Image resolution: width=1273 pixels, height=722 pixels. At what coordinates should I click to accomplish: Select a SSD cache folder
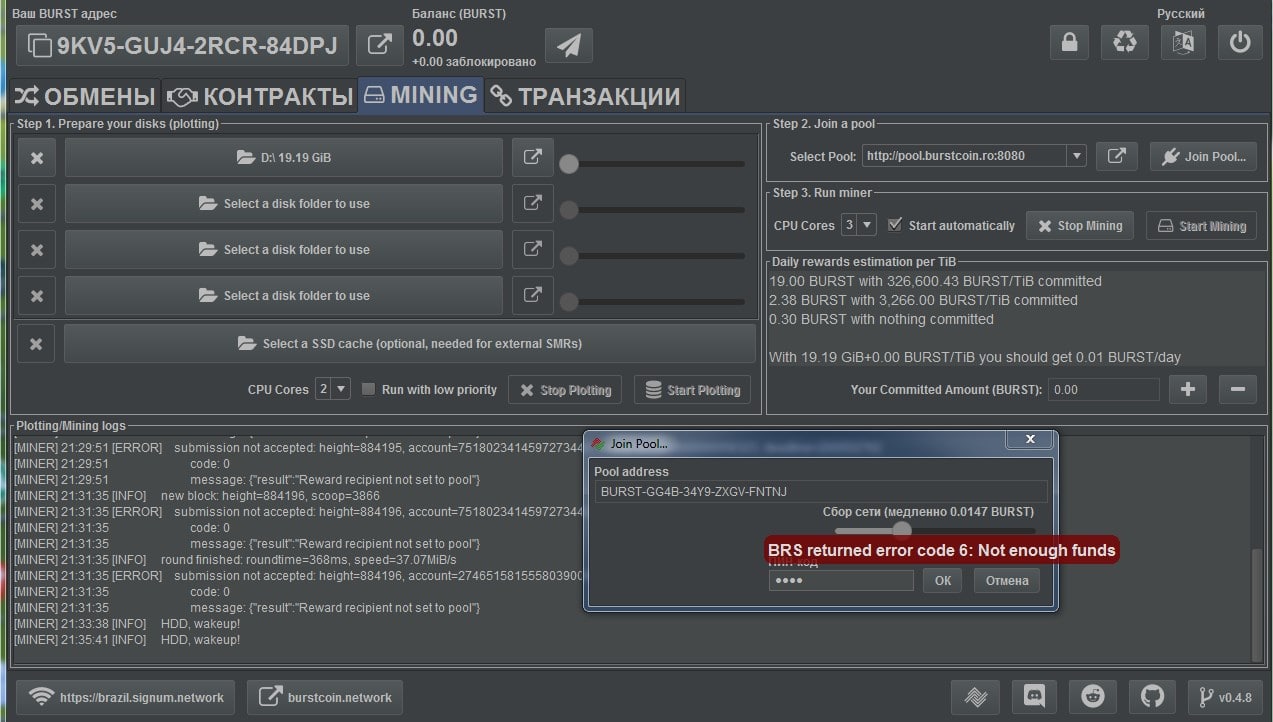(410, 344)
